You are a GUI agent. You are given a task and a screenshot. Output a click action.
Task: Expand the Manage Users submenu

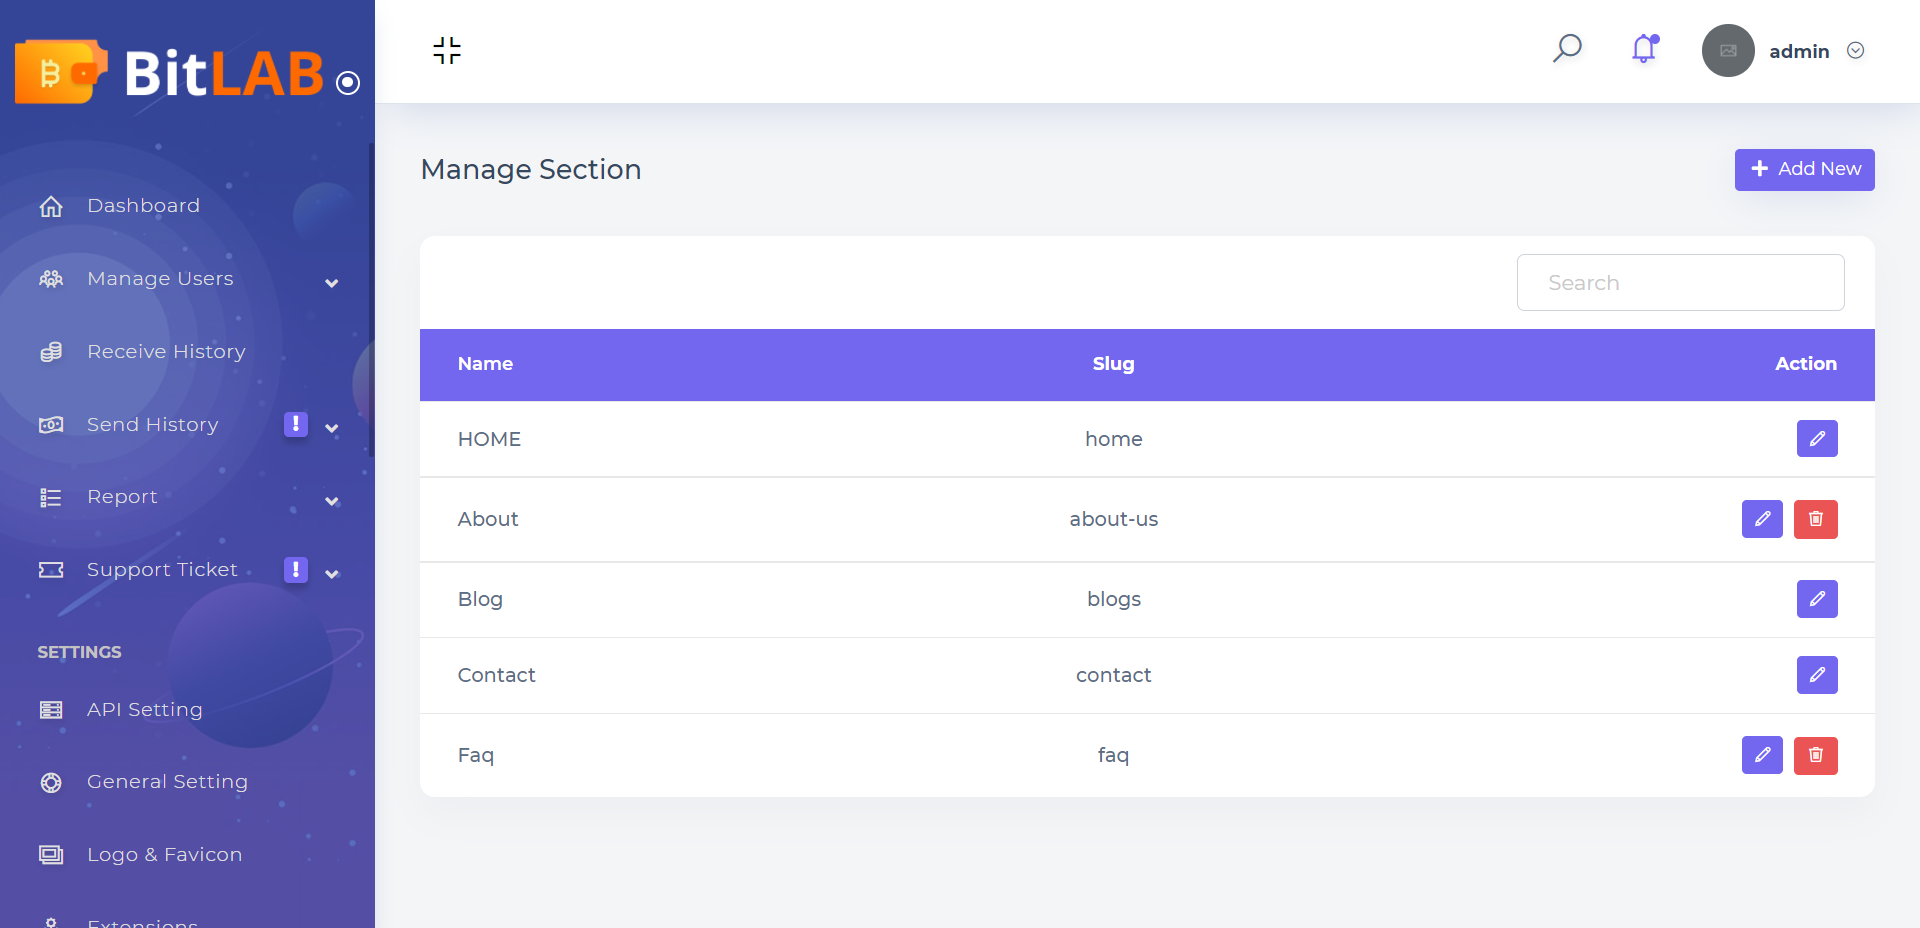point(331,283)
